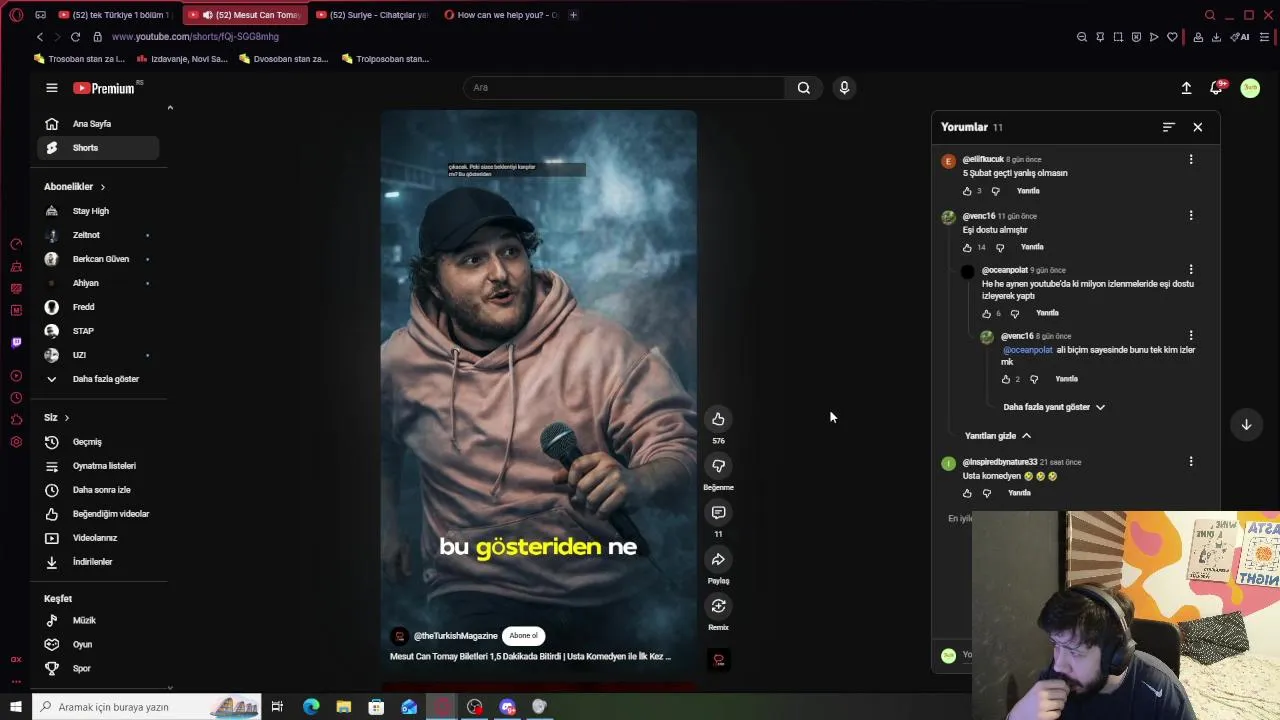This screenshot has height=720, width=1280.
Task: Switch to the "How can we help you?" tab
Action: (500, 15)
